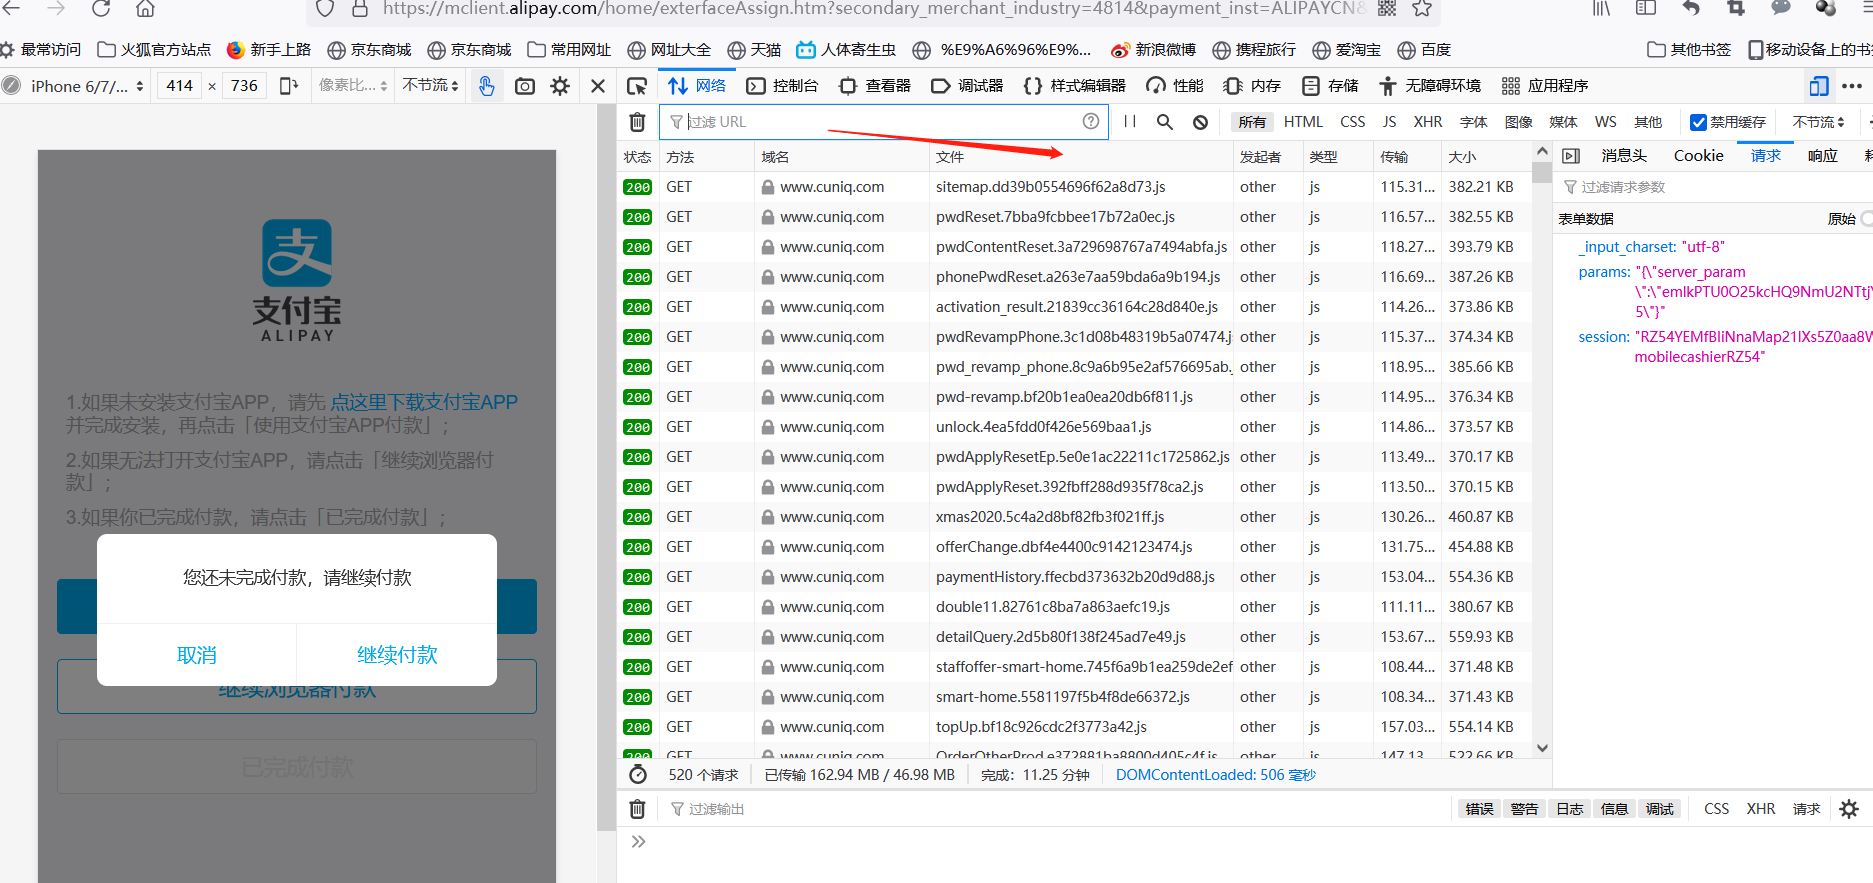The width and height of the screenshot is (1873, 883).
Task: Edit viewport width field 414
Action: click(x=179, y=86)
